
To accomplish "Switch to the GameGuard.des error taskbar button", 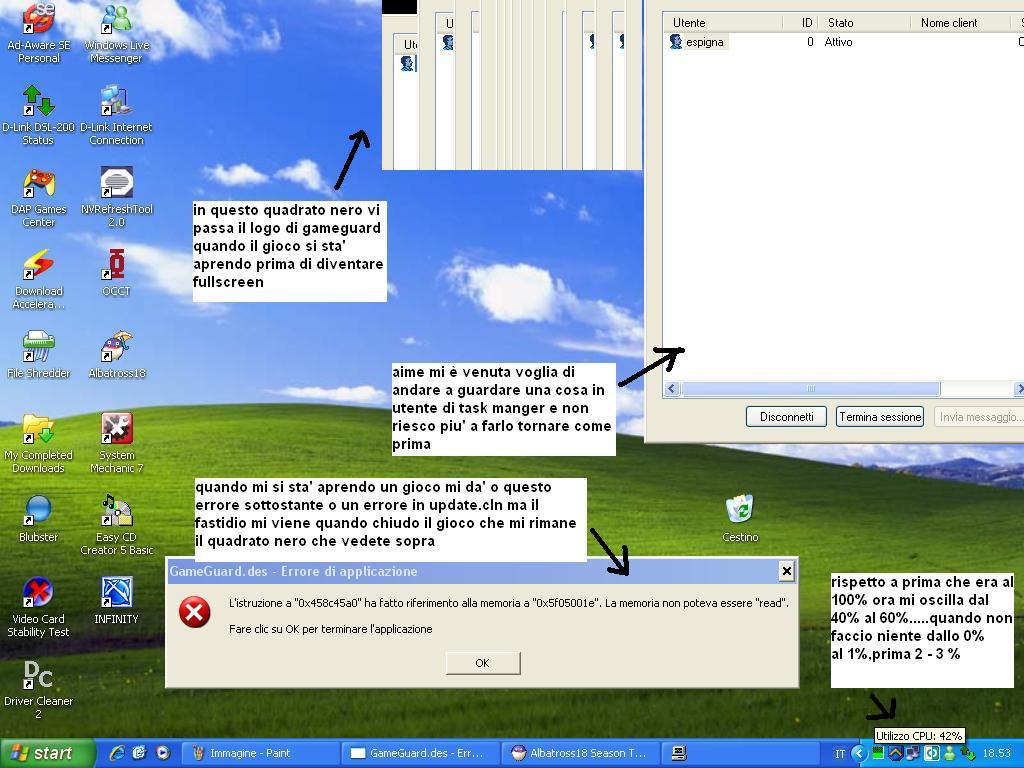I will [x=423, y=753].
